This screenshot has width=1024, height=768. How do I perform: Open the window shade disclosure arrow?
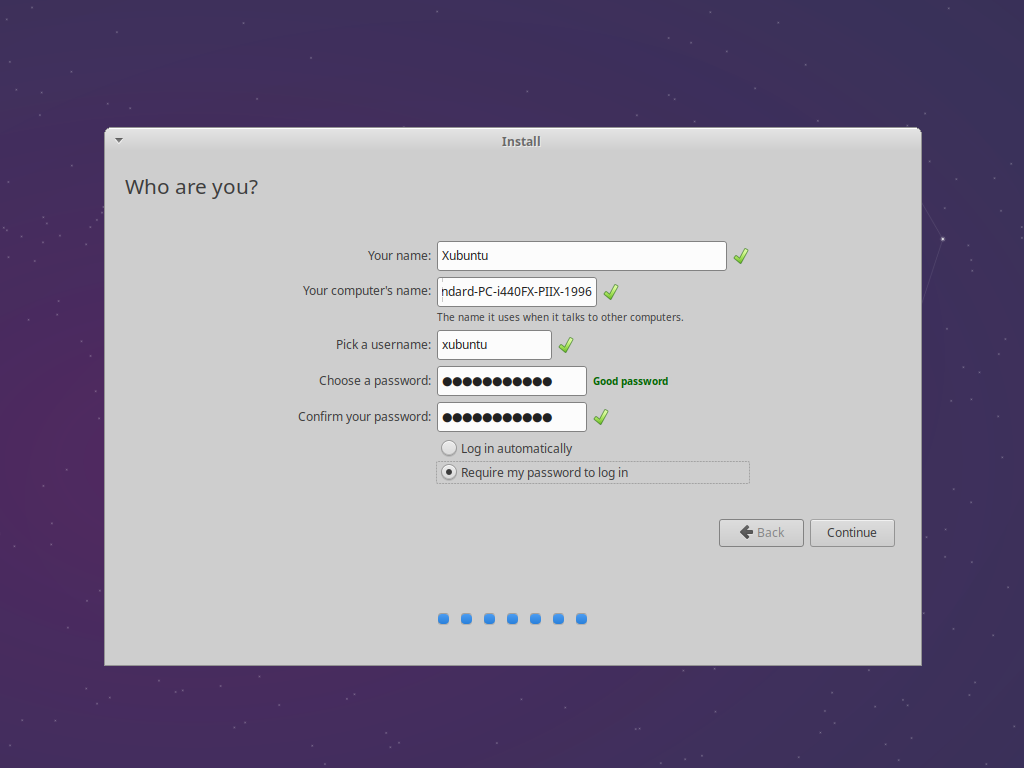[x=118, y=140]
